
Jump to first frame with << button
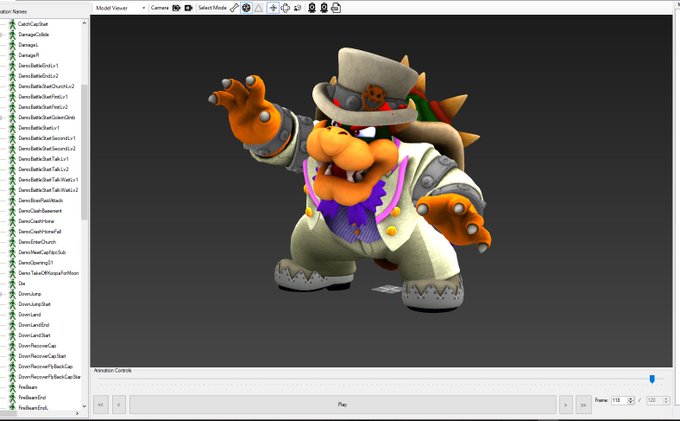(101, 405)
